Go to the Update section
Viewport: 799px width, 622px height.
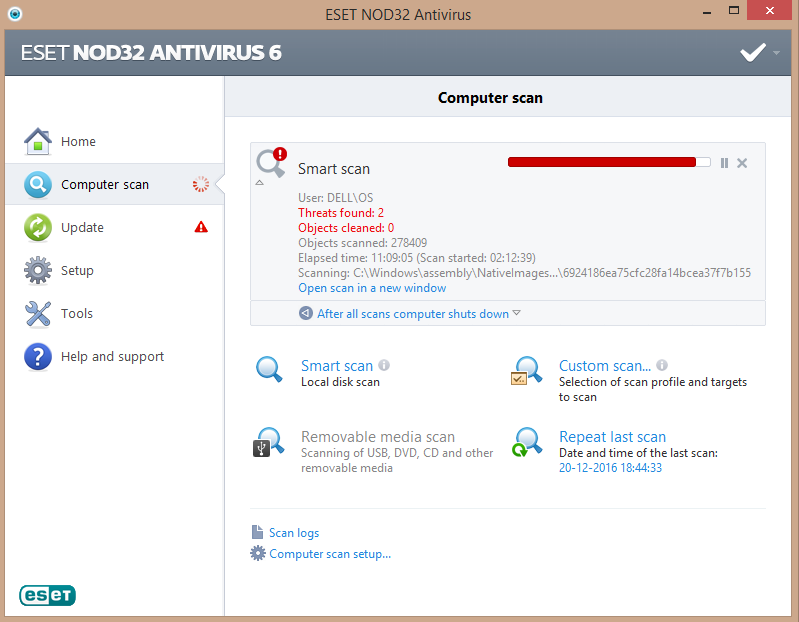tap(115, 227)
